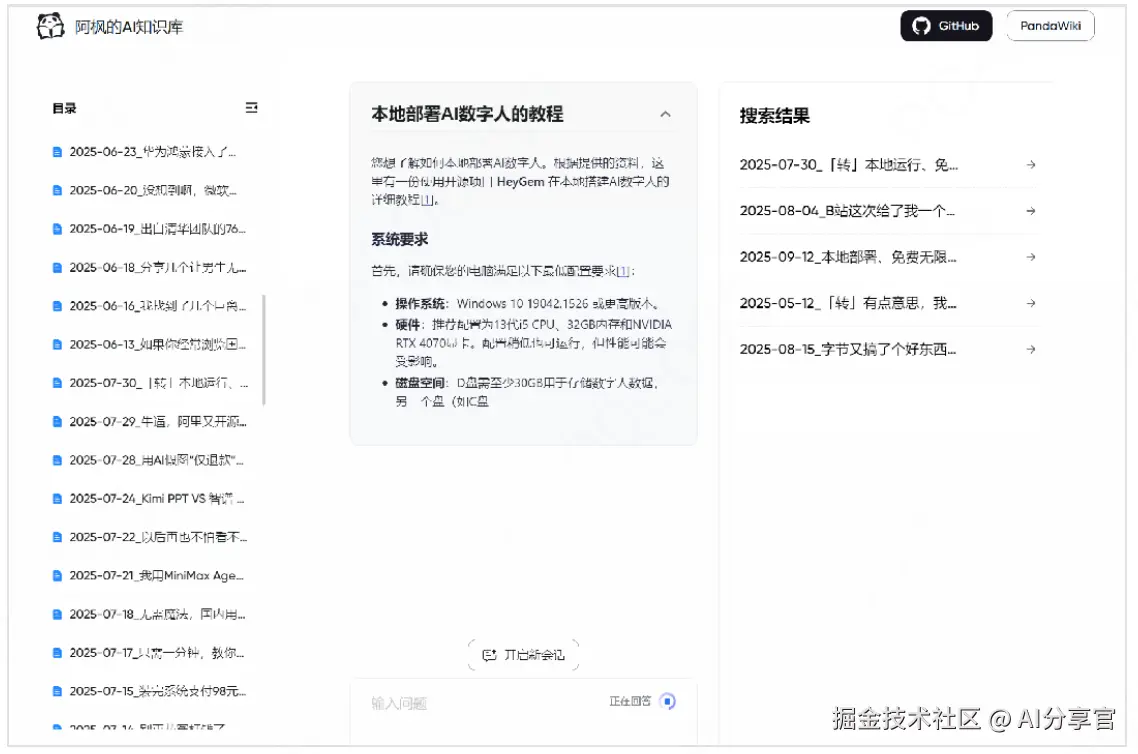Focus the 输入问题 question input field
The width and height of the screenshot is (1138, 754).
[486, 702]
